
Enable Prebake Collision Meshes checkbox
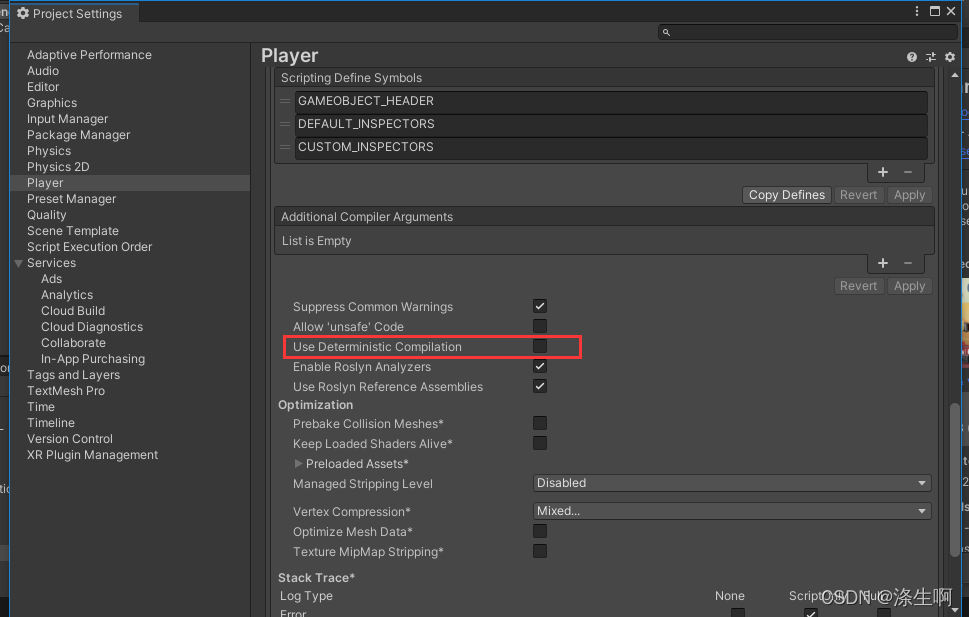pyautogui.click(x=540, y=423)
